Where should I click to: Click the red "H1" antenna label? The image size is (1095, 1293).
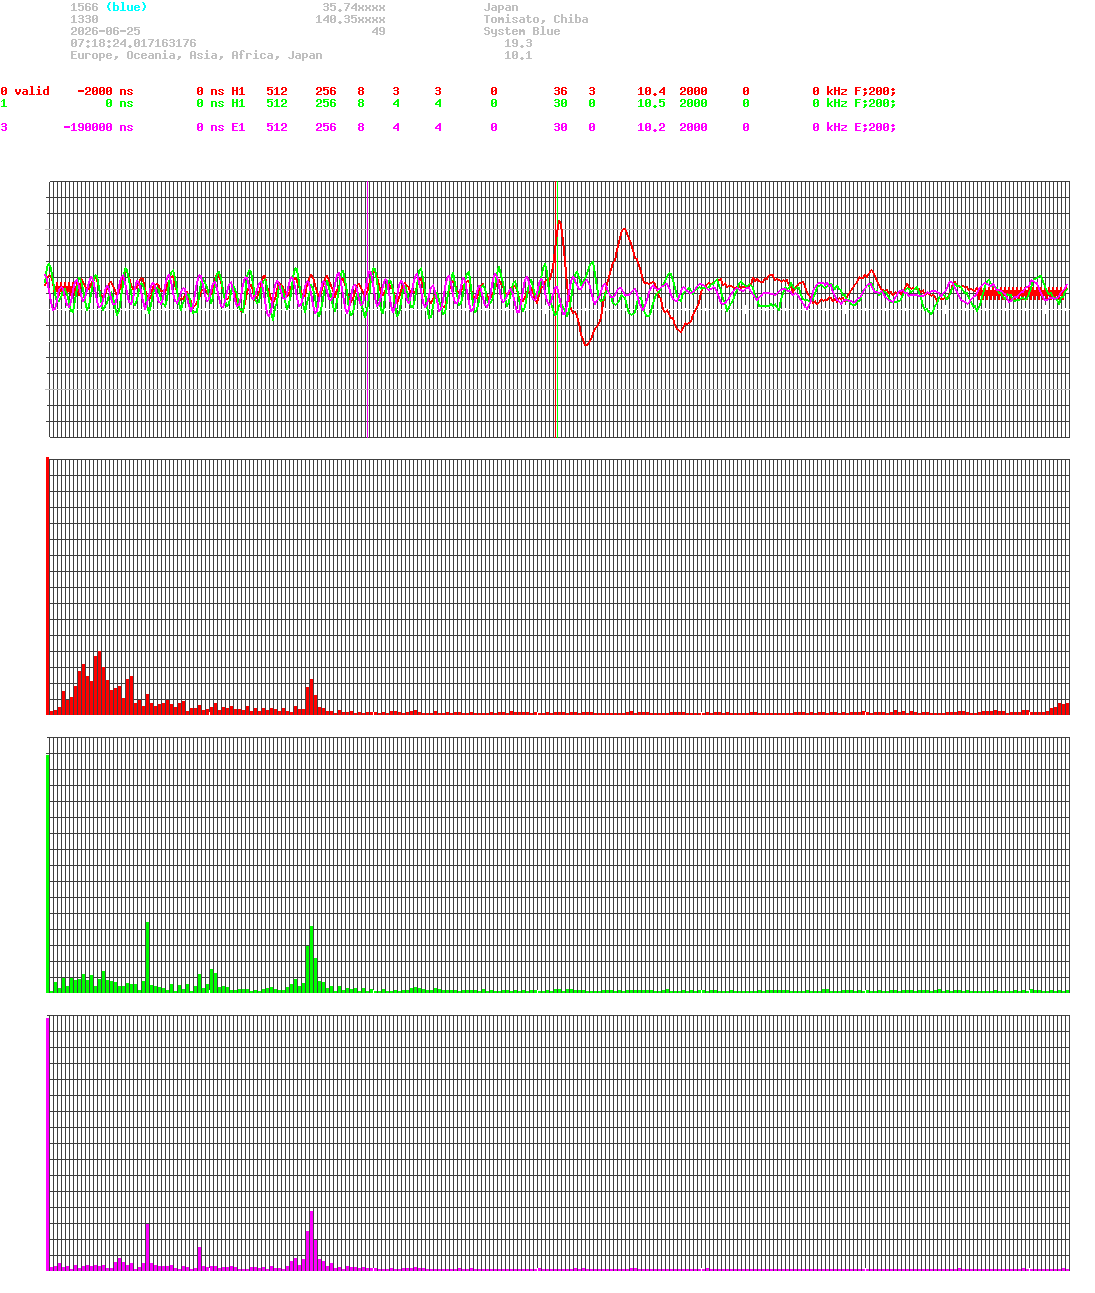(238, 91)
